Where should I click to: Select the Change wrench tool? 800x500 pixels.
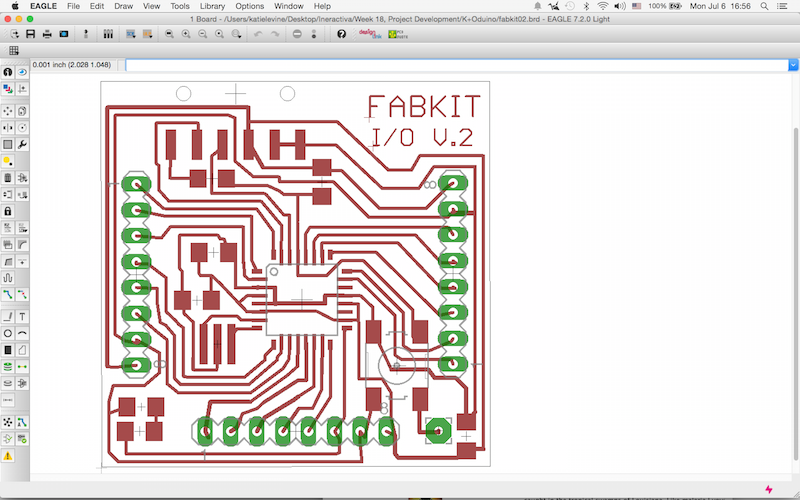22,144
